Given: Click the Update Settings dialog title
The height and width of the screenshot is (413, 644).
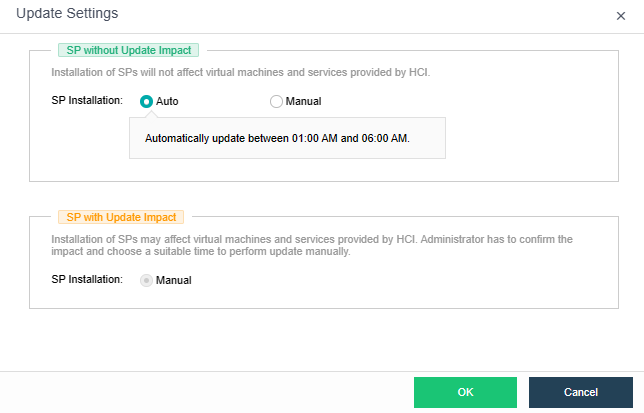Looking at the screenshot, I should (x=67, y=14).
